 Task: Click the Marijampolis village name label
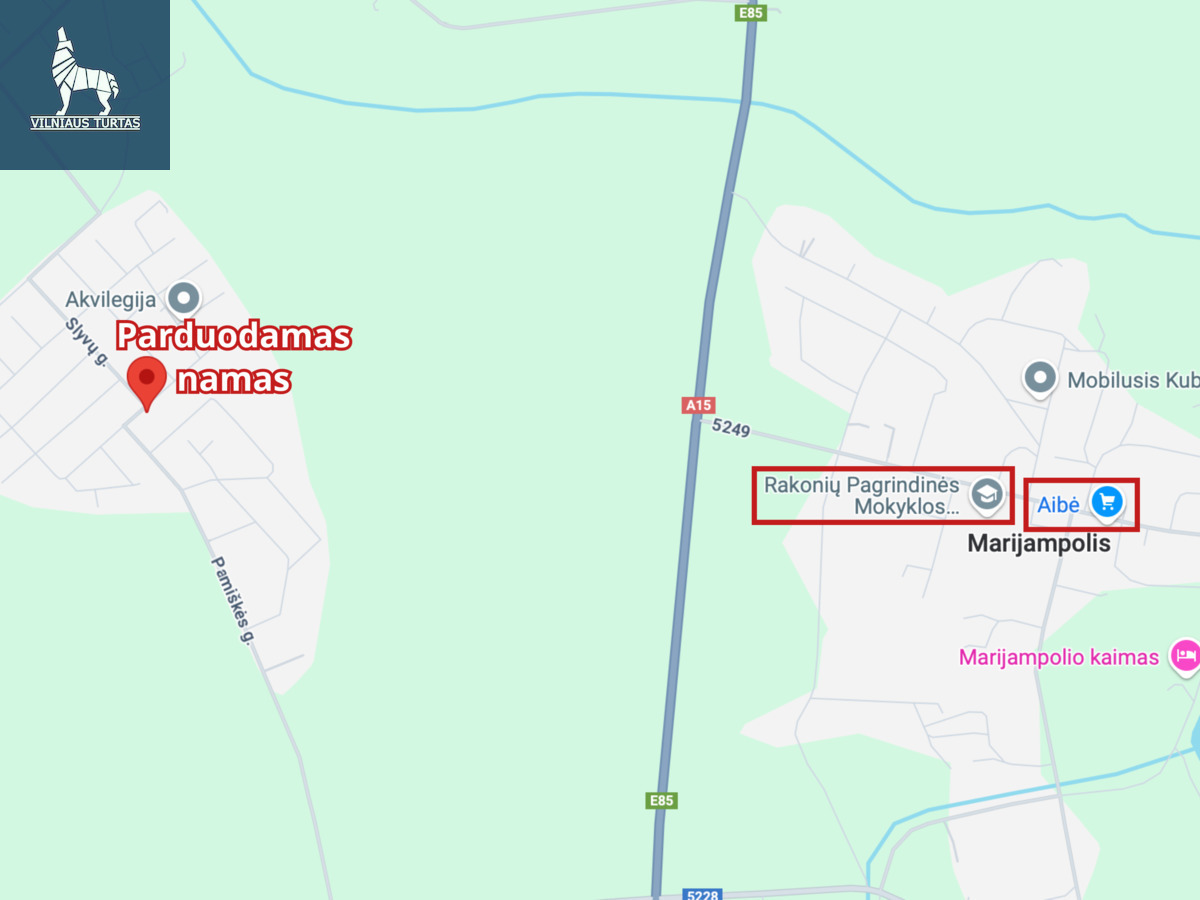[x=1039, y=544]
